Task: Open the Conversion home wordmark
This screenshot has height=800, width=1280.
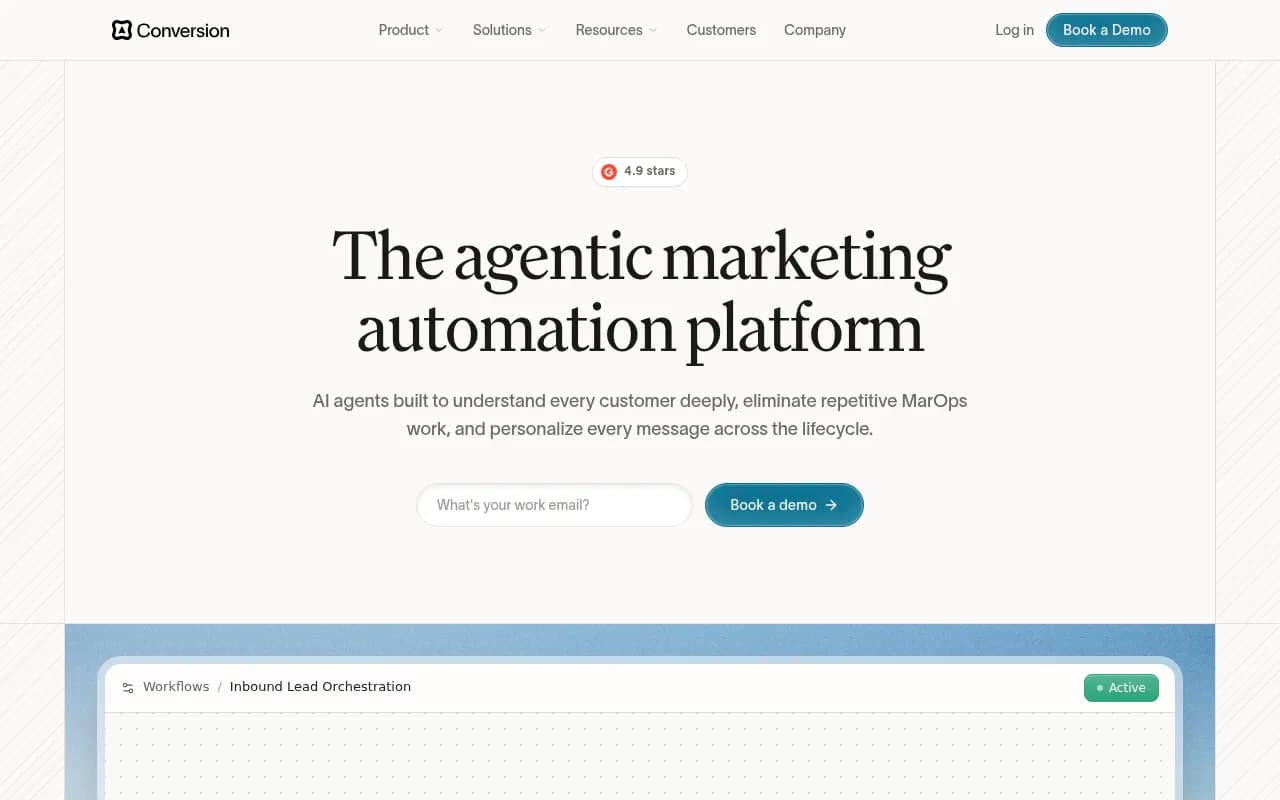Action: [183, 30]
